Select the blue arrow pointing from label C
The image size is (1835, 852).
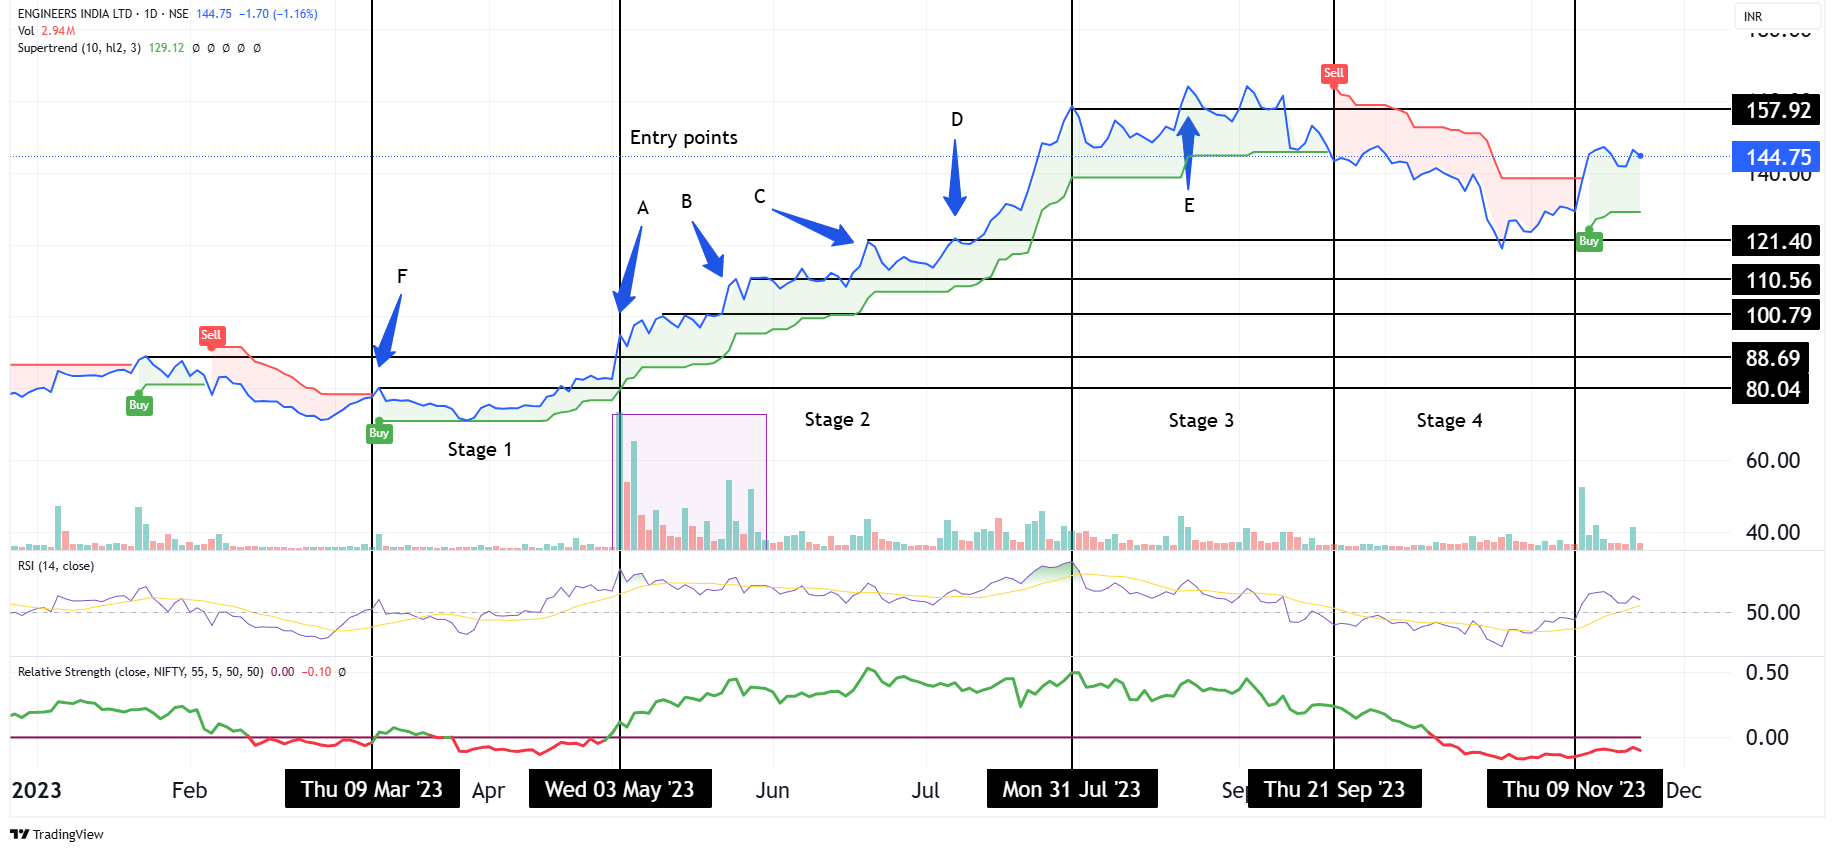pos(812,227)
